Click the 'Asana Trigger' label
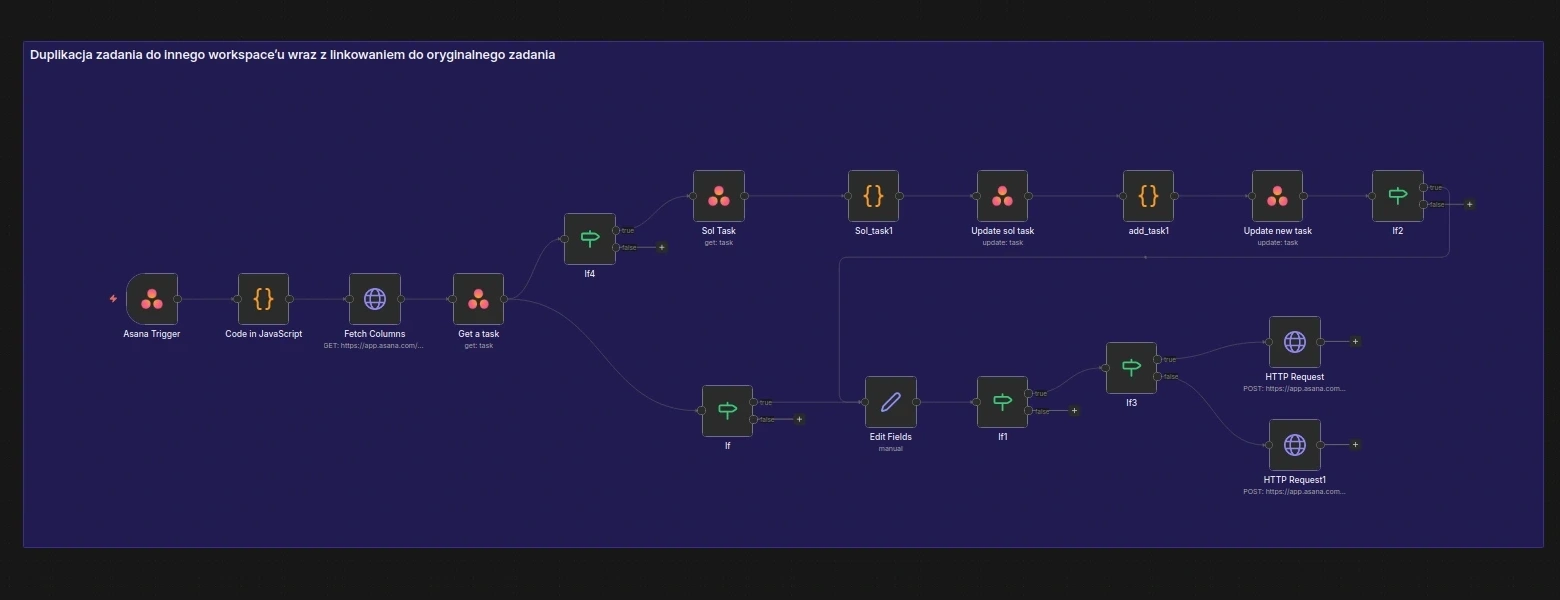Screen dimensions: 1560x600 (x=152, y=334)
